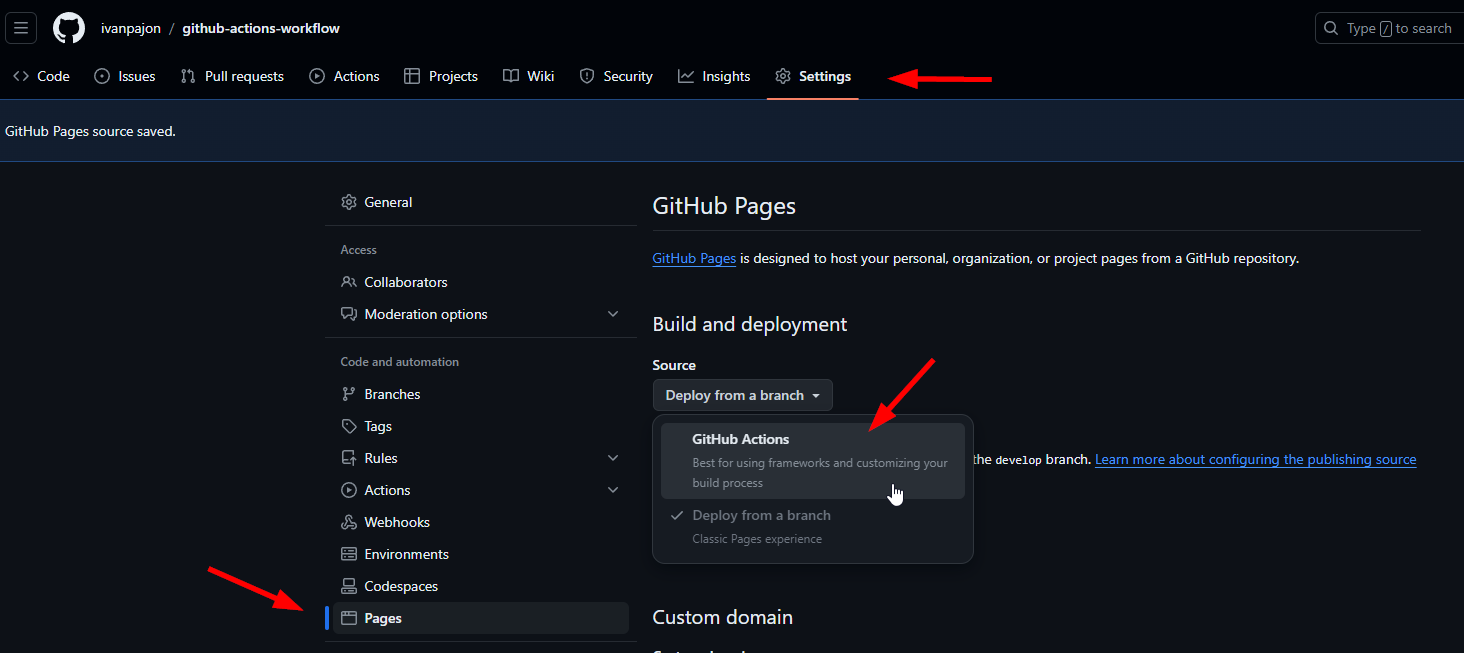Click the Environments server icon
This screenshot has width=1464, height=653.
349,554
